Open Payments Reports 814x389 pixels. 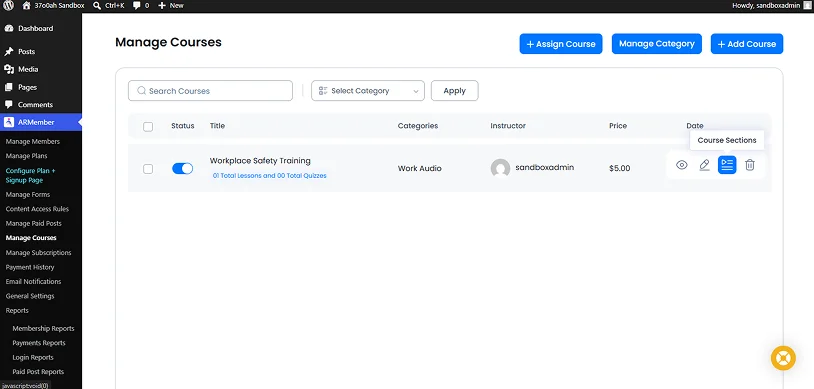39,343
